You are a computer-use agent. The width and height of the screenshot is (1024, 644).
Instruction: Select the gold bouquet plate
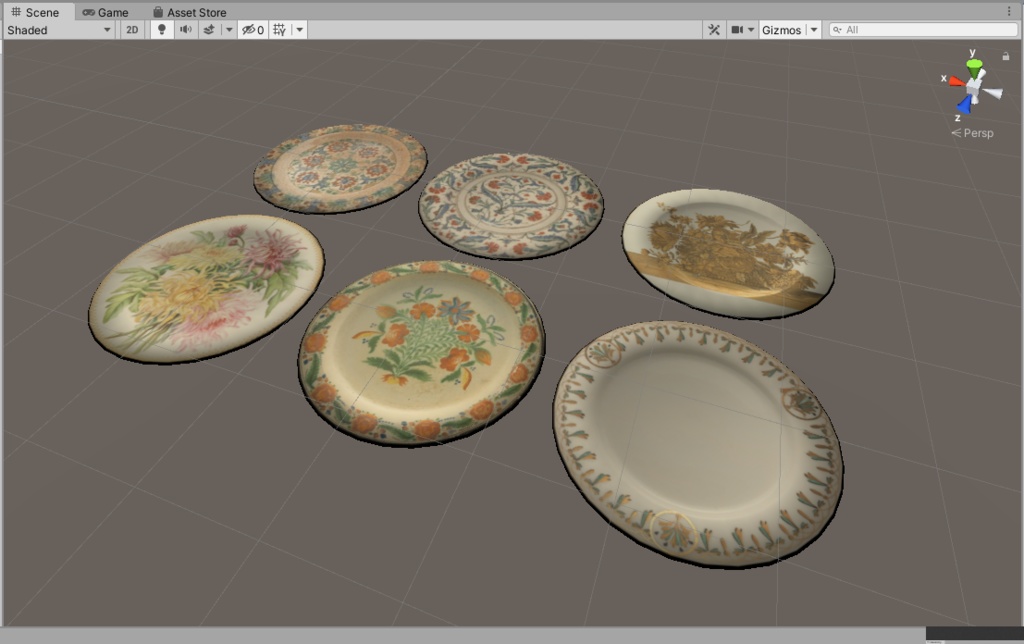click(728, 253)
